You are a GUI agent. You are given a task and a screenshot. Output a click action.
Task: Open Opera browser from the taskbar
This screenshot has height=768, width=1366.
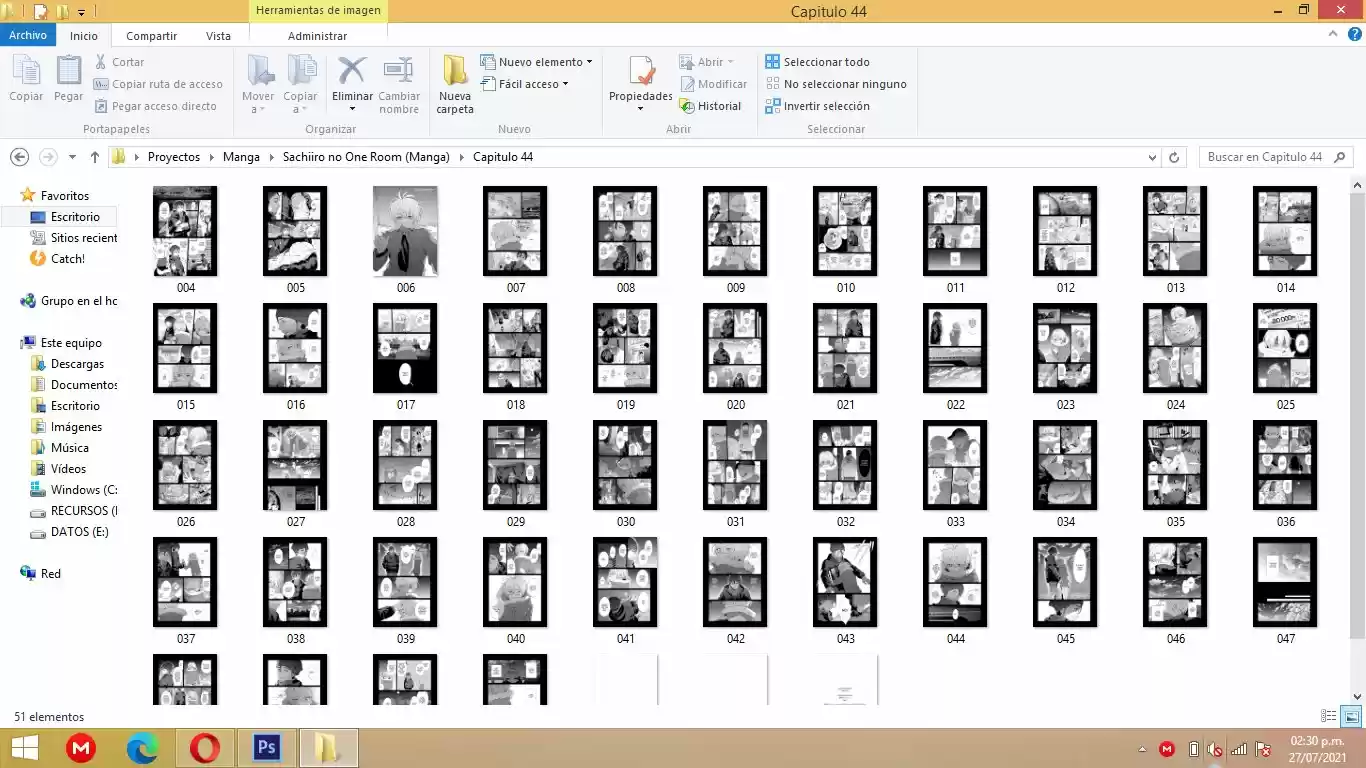205,747
